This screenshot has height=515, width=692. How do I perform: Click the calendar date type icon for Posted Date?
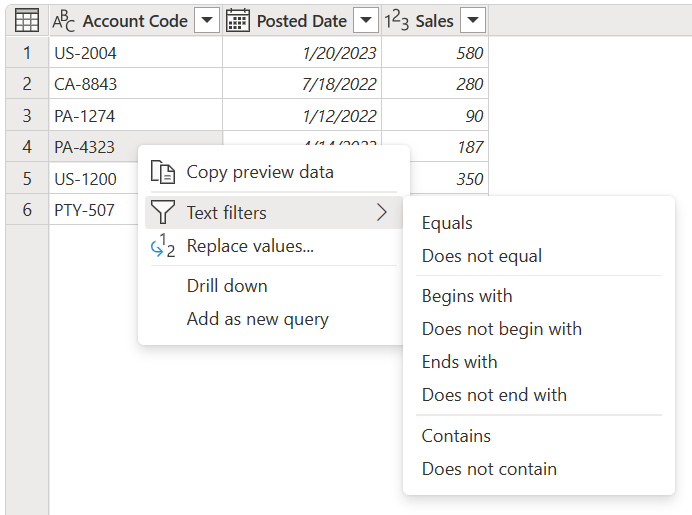(238, 20)
